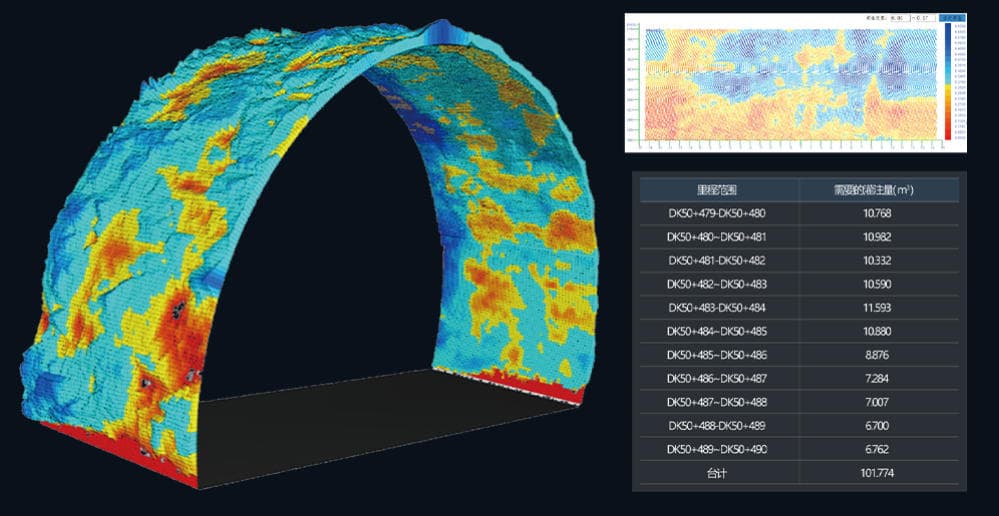This screenshot has width=999, height=516.
Task: Click the value 6.762
Action: pyautogui.click(x=879, y=449)
